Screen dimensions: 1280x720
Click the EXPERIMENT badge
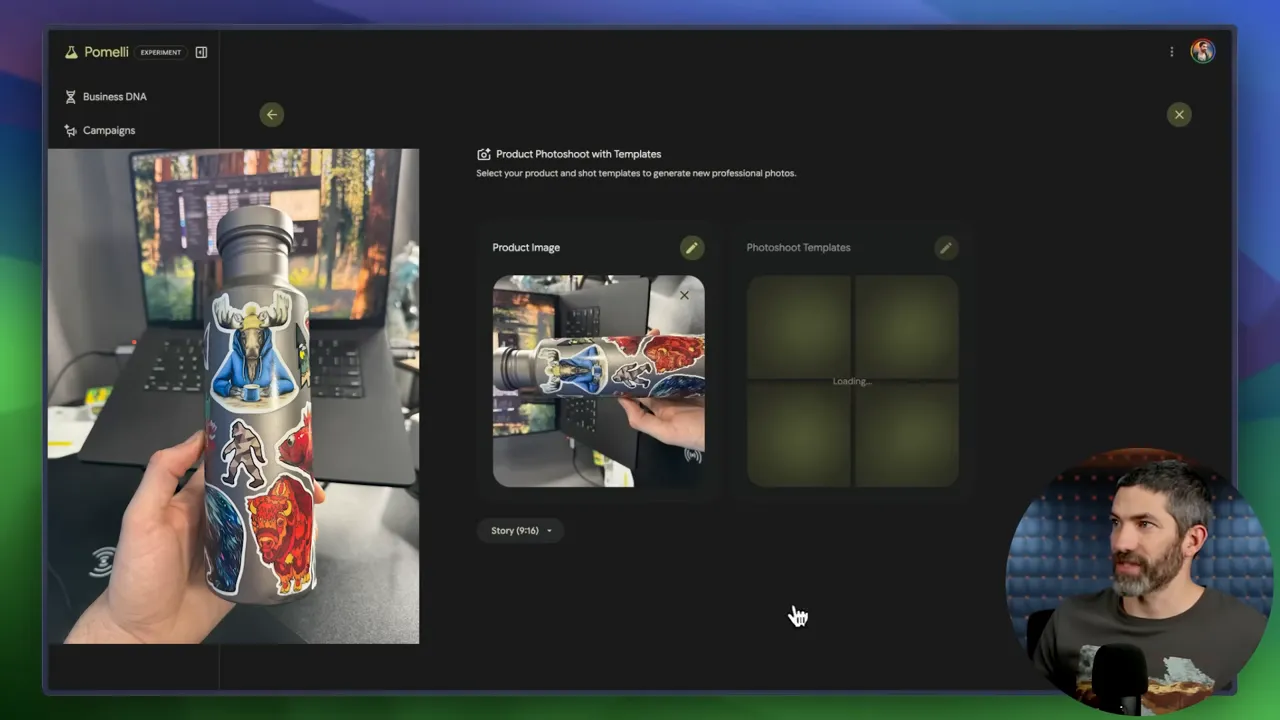click(161, 52)
